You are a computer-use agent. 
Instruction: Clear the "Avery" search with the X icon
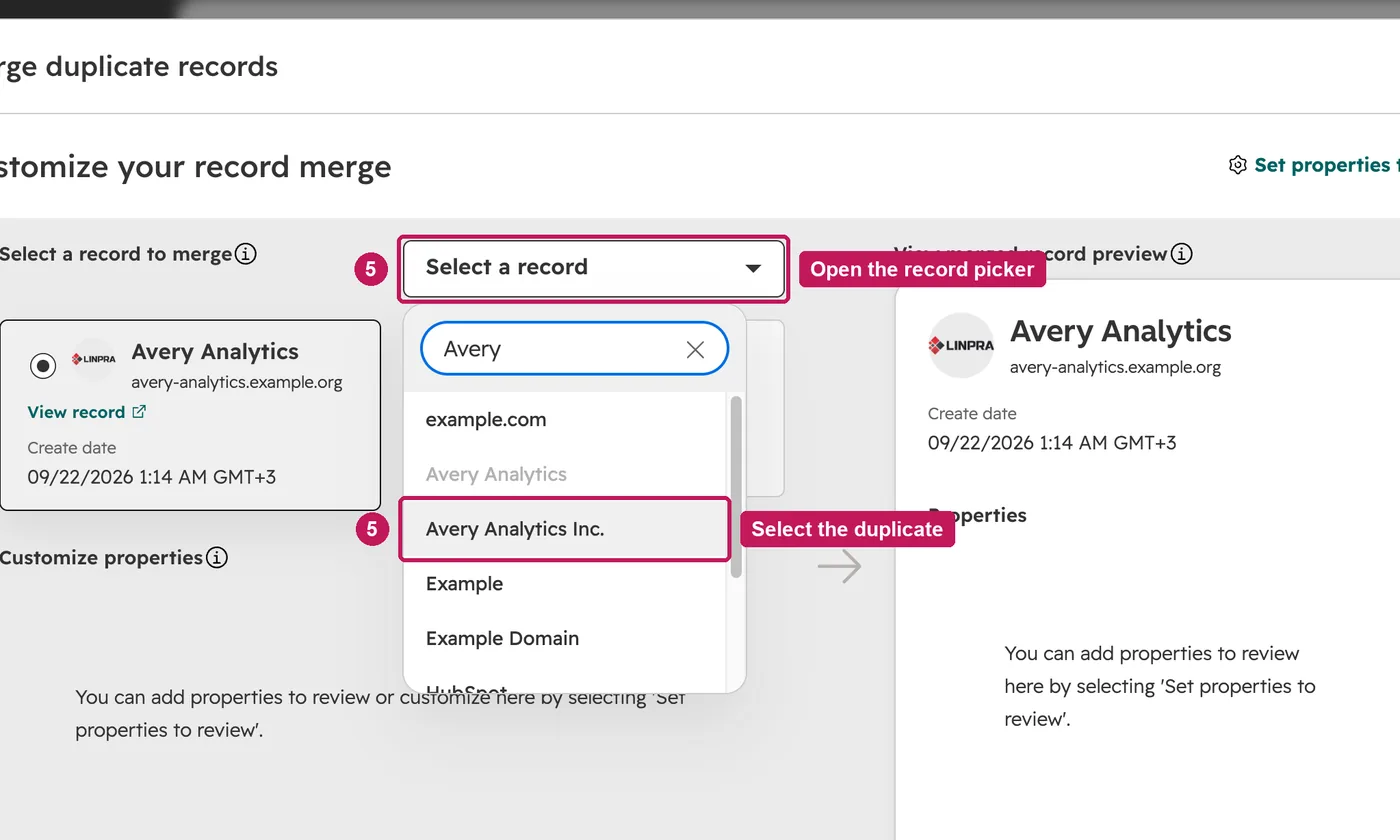click(x=695, y=349)
